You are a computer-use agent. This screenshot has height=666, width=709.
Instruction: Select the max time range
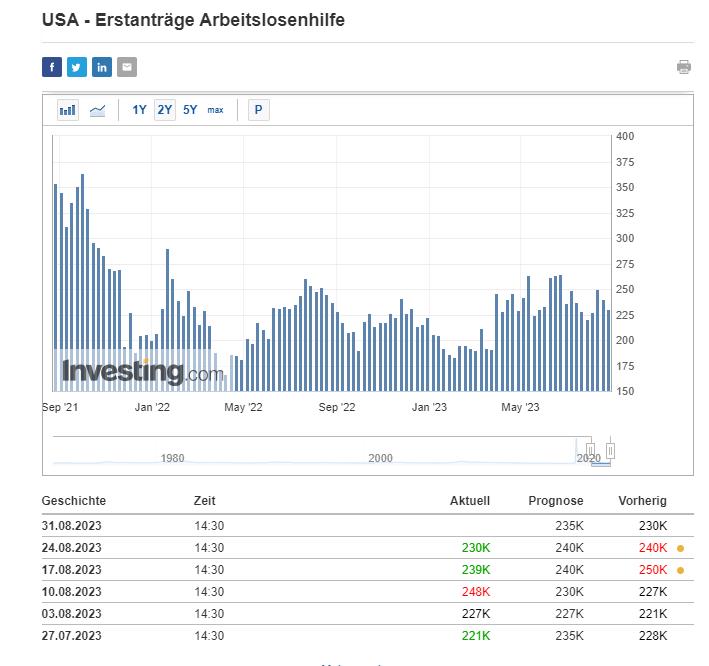click(x=215, y=110)
